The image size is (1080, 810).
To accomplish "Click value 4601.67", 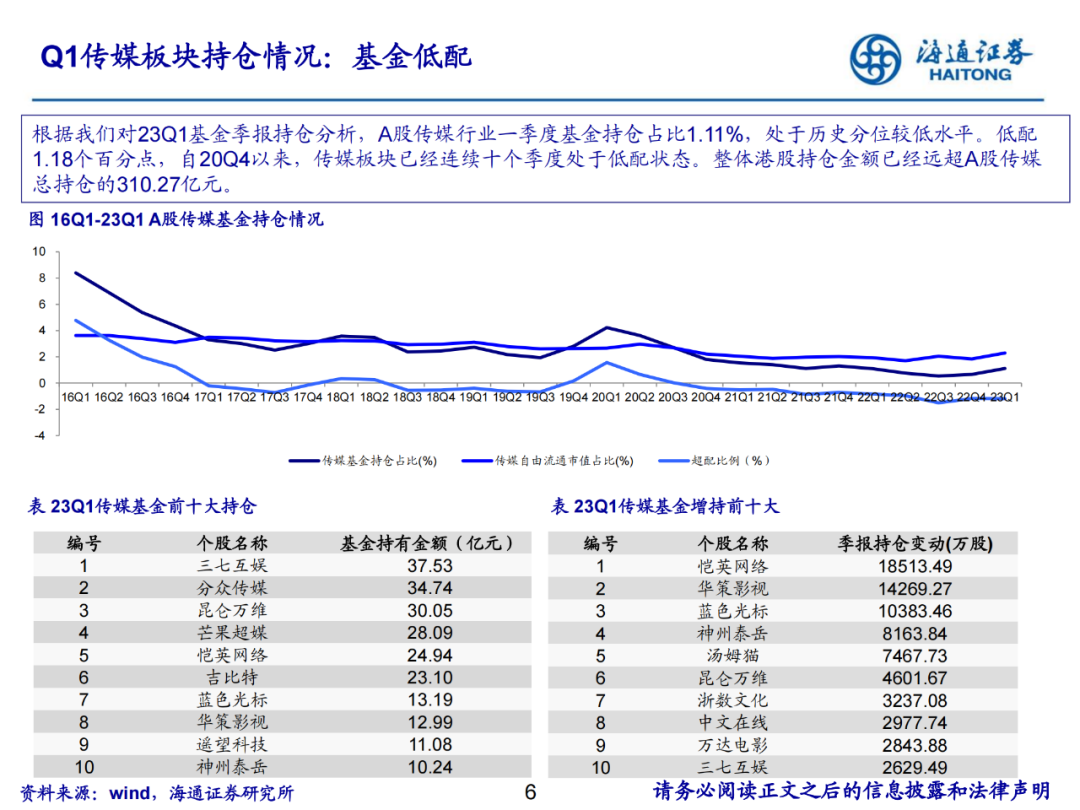I will coord(915,678).
